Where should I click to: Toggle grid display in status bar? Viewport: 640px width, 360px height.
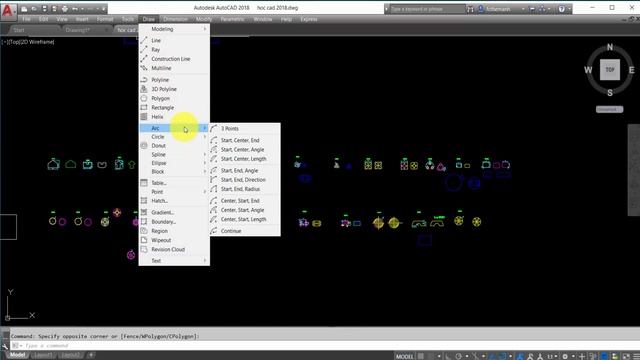point(421,356)
